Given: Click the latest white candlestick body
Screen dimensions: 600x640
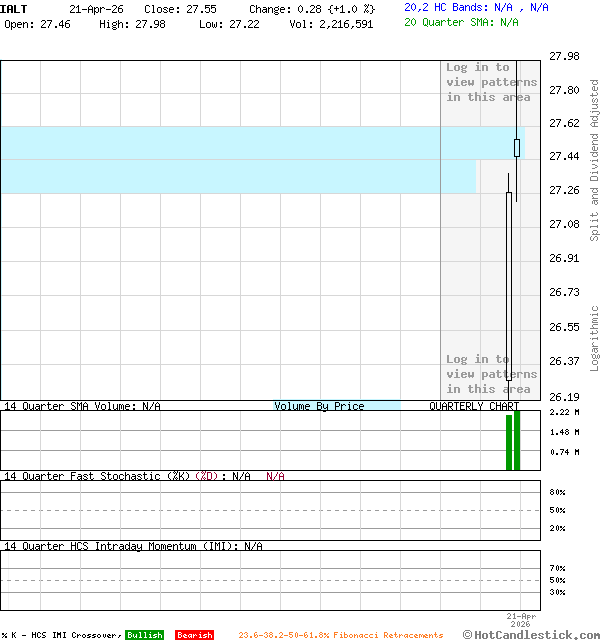Looking at the screenshot, I should click(x=517, y=148).
